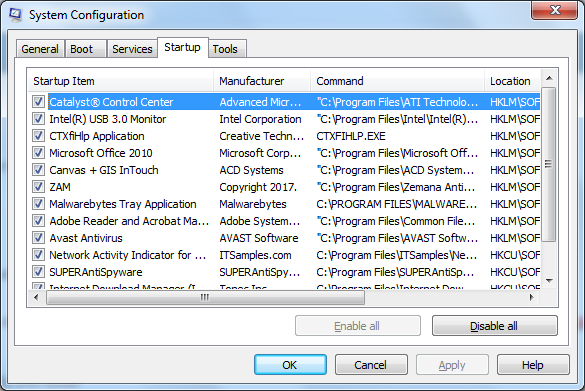The height and width of the screenshot is (391, 585).
Task: Click the Intel Corporation manufacturer cell
Action: [x=260, y=119]
